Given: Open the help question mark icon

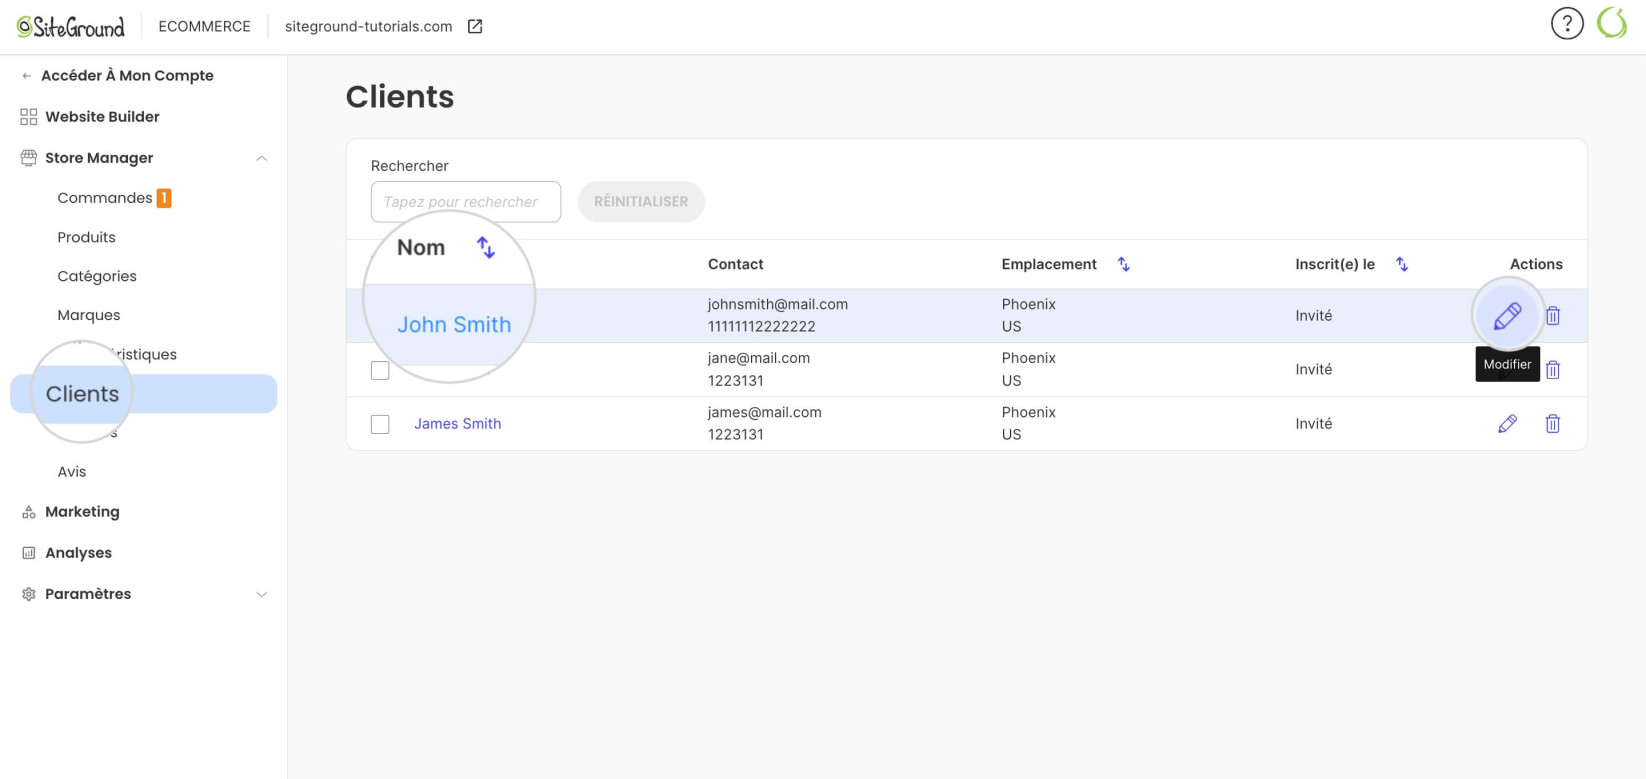Looking at the screenshot, I should 1567,23.
